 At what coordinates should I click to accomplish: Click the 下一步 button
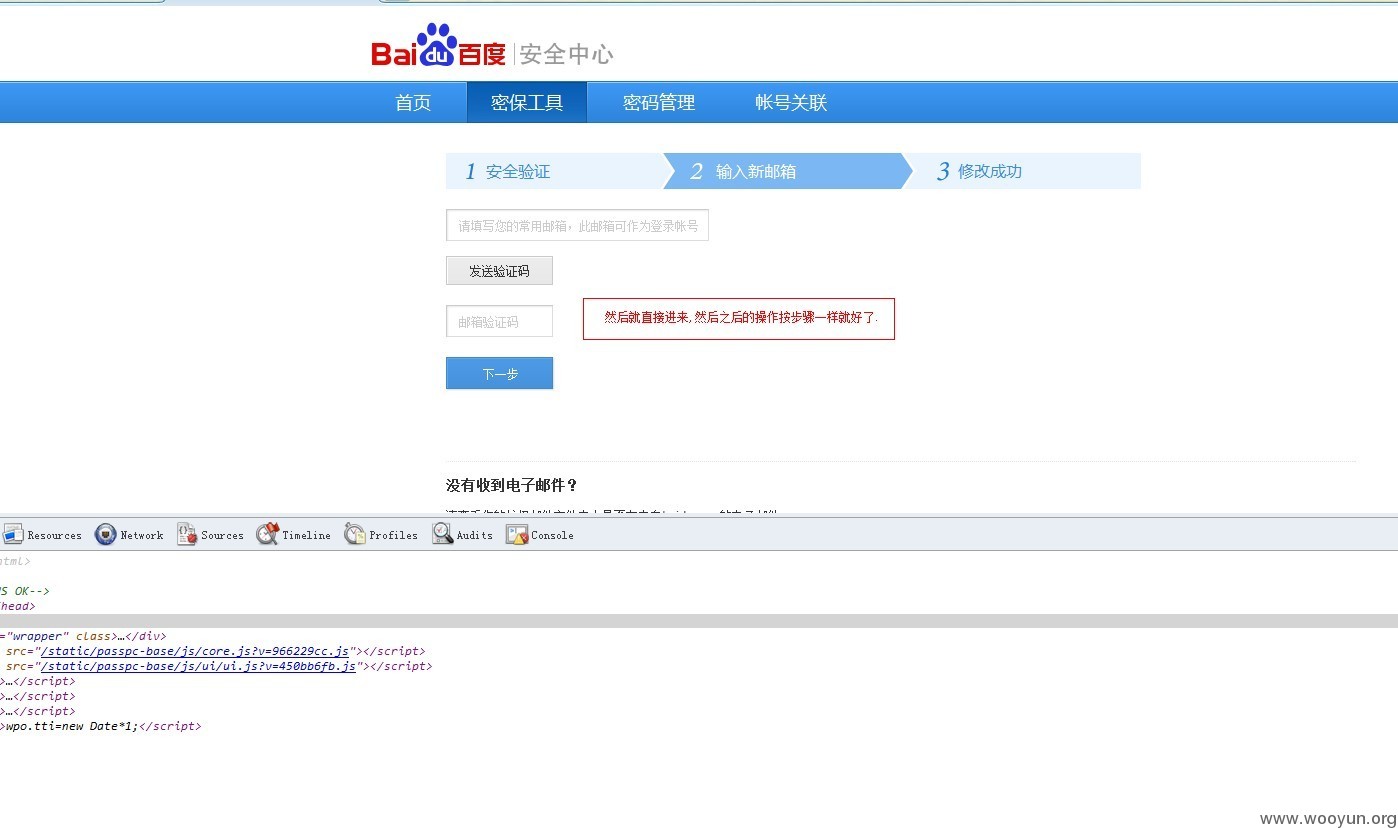499,373
